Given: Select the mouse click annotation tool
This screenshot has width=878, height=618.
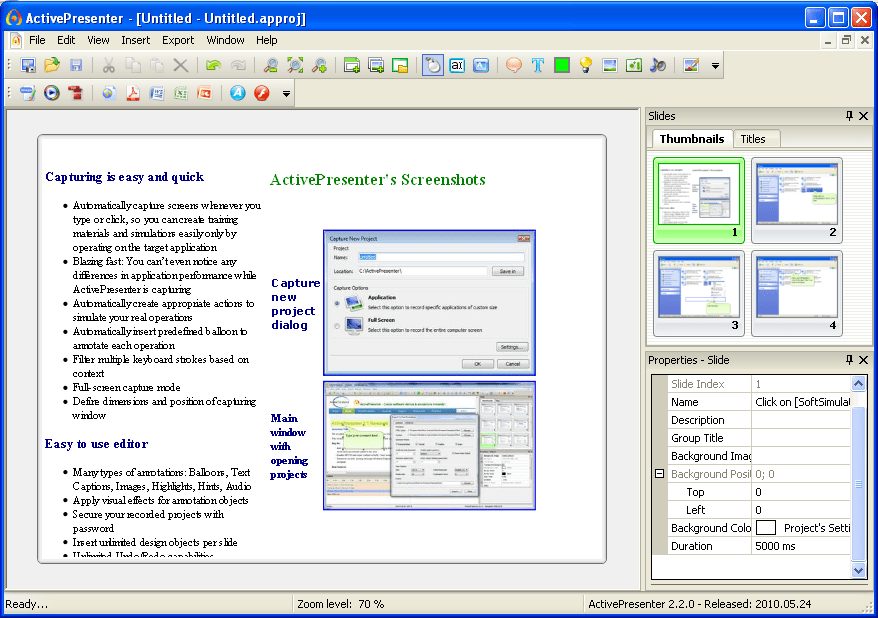Looking at the screenshot, I should tap(432, 65).
